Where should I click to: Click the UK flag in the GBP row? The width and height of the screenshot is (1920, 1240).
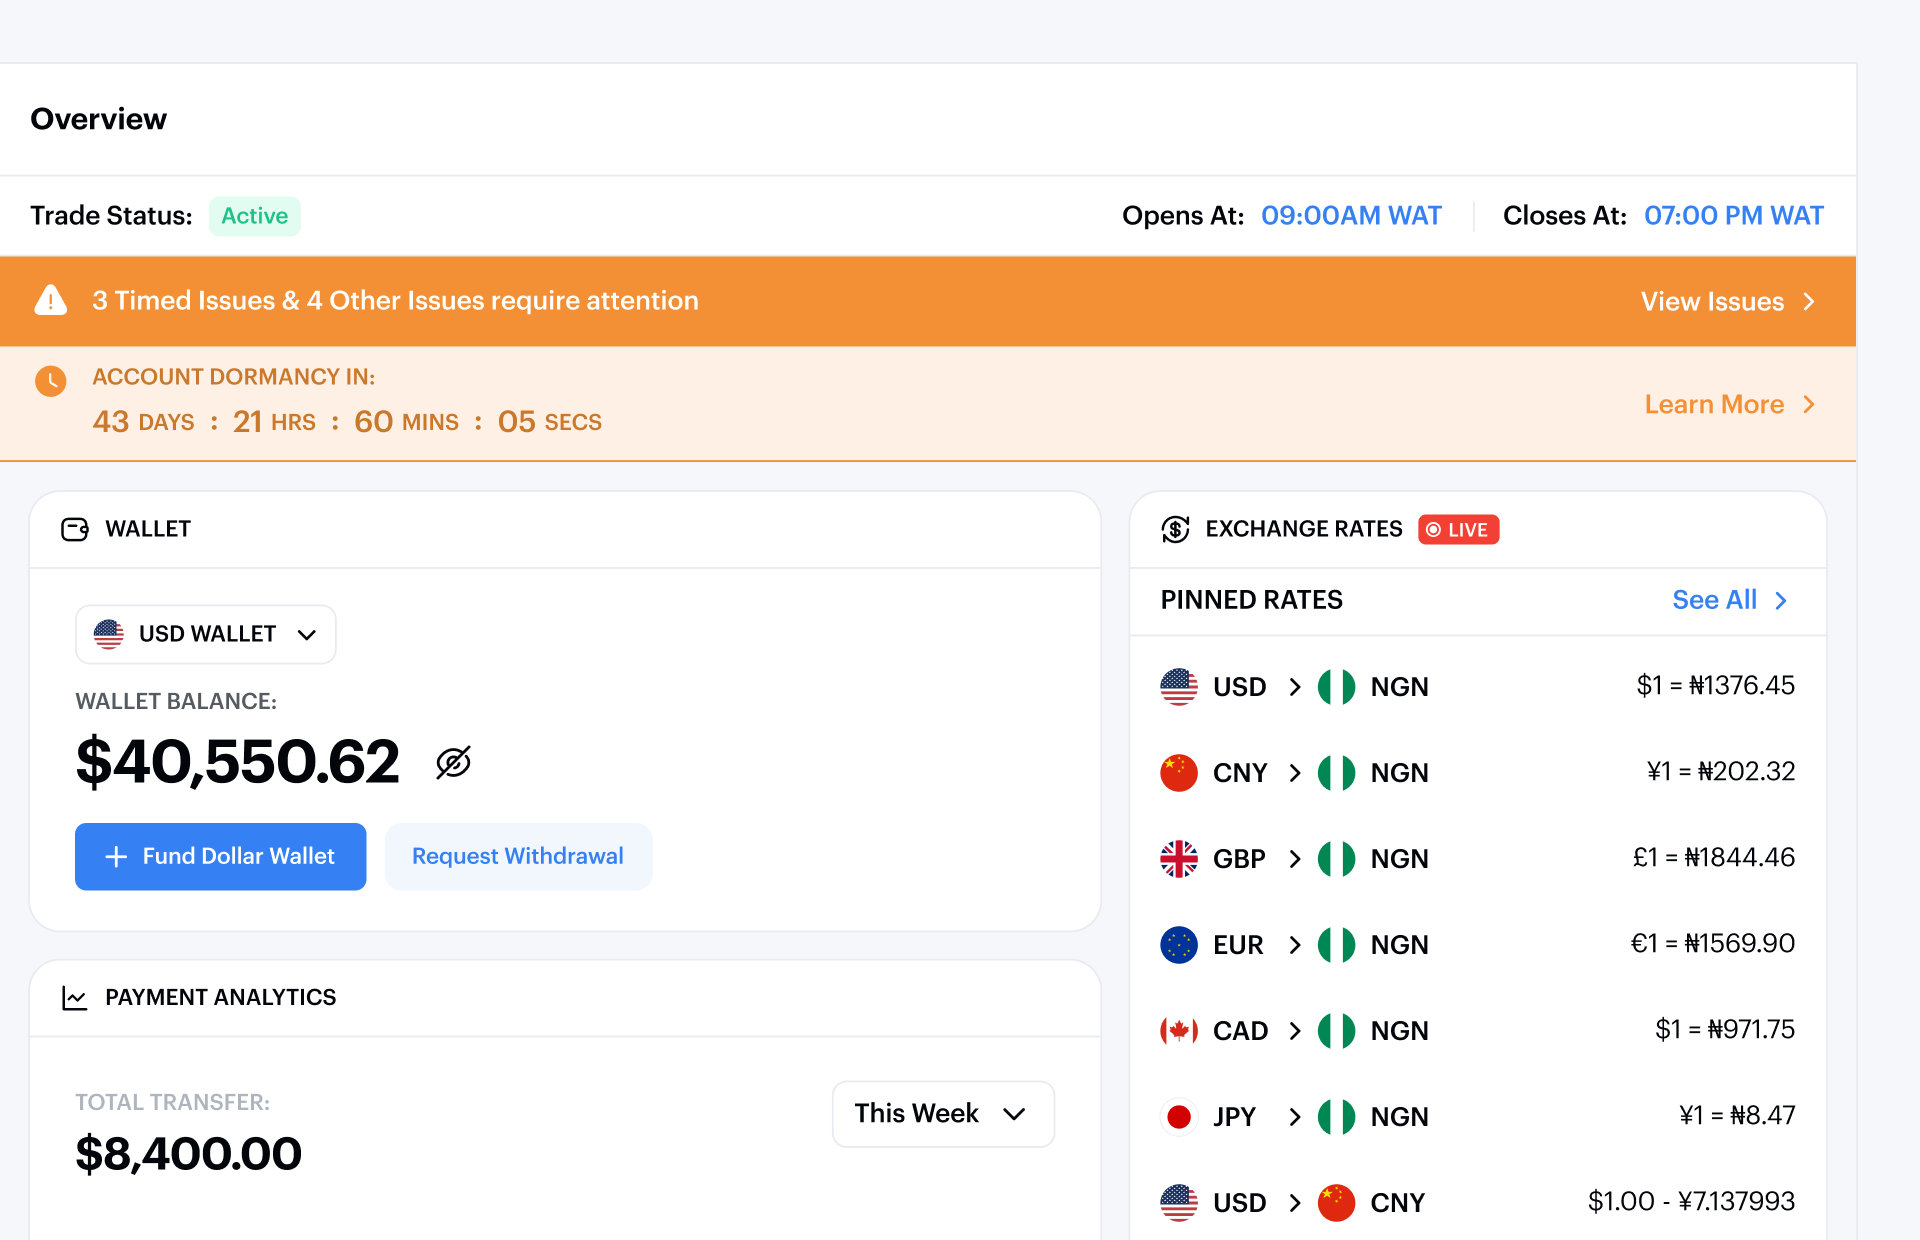(1179, 859)
